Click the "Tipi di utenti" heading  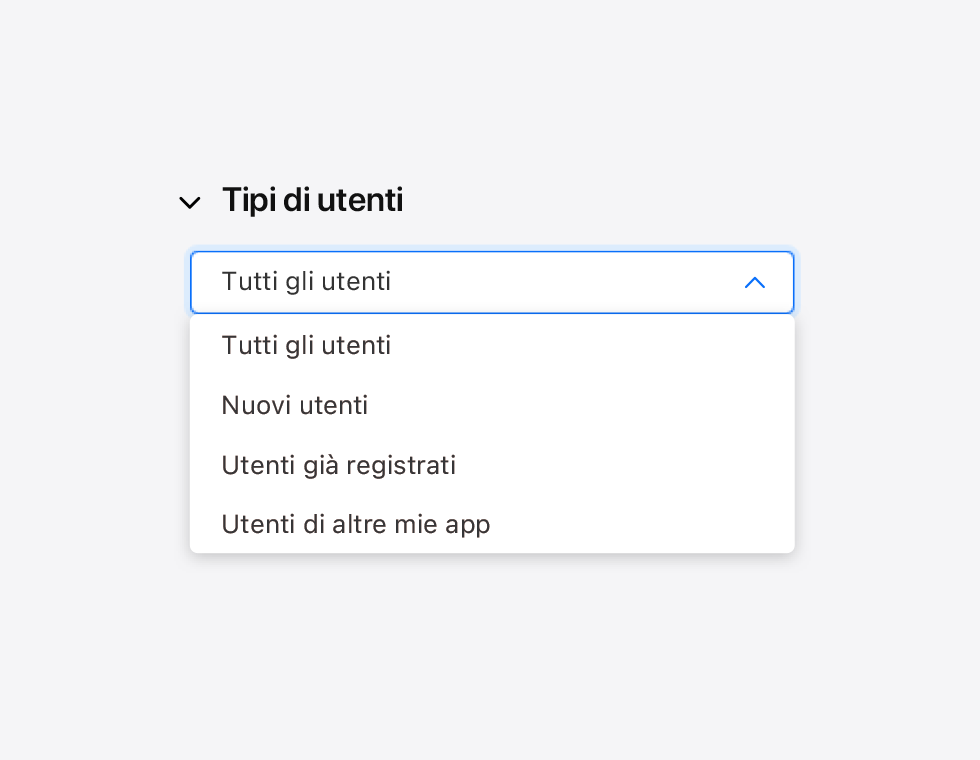pos(312,200)
